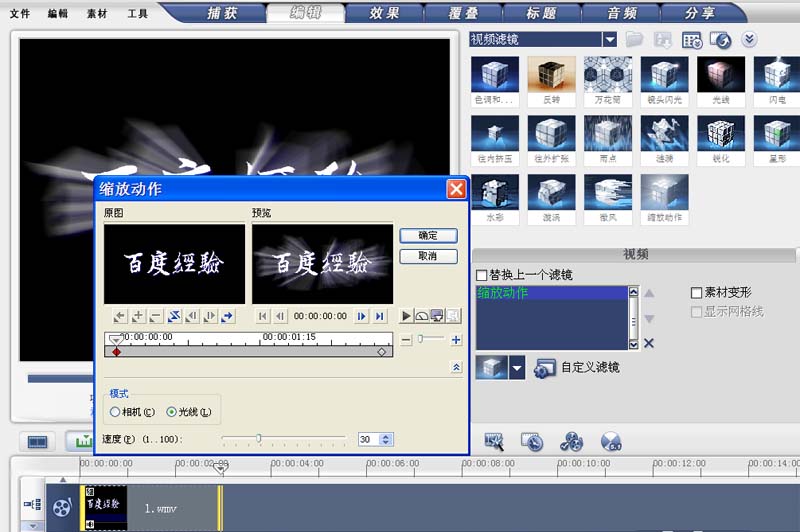Step forward one frame in dialog preview
The width and height of the screenshot is (800, 532).
(x=361, y=316)
